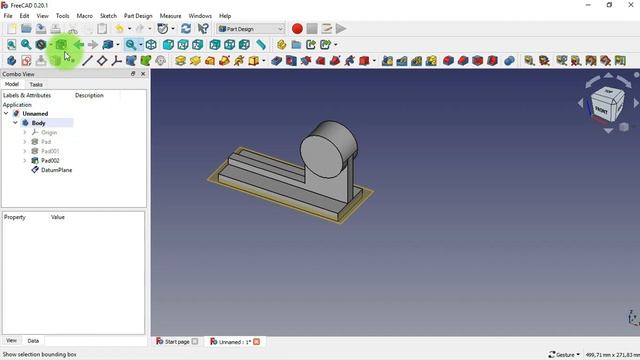Expand the Pad002 tree node
The height and width of the screenshot is (360, 640).
tap(25, 160)
